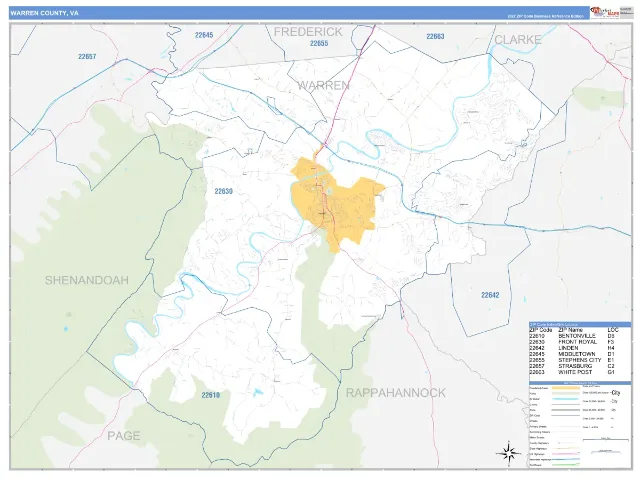Click the "LOC" column header
Screen dimensions: 640x480
pos(613,330)
